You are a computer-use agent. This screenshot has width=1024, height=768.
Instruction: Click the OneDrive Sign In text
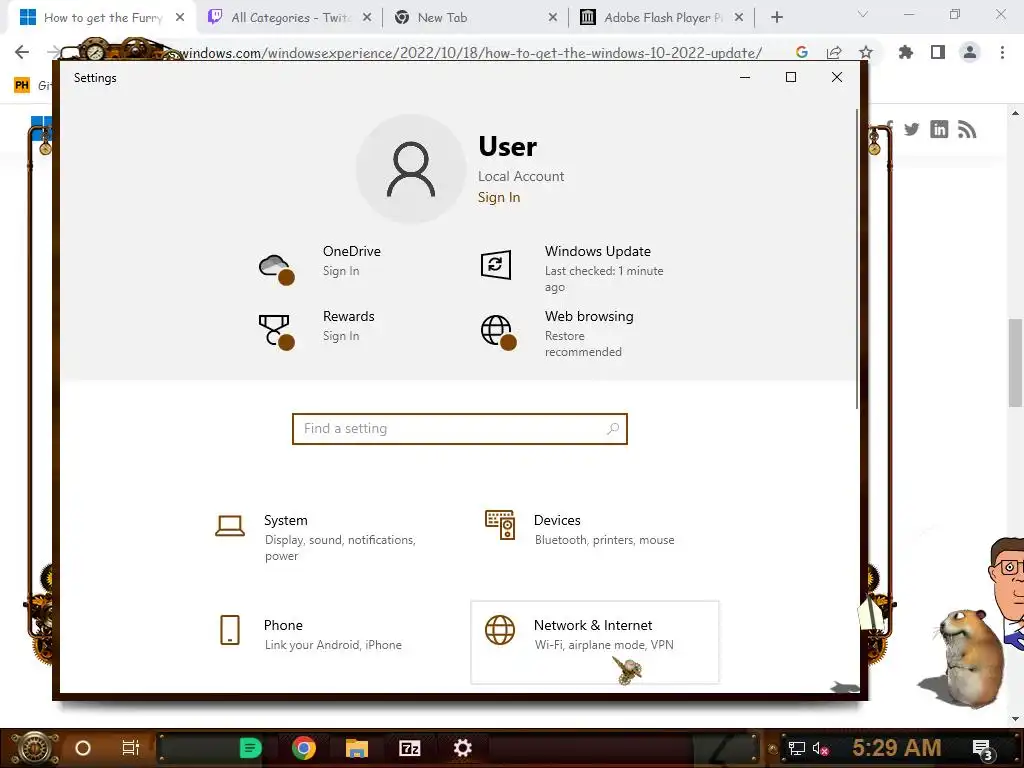pyautogui.click(x=341, y=270)
